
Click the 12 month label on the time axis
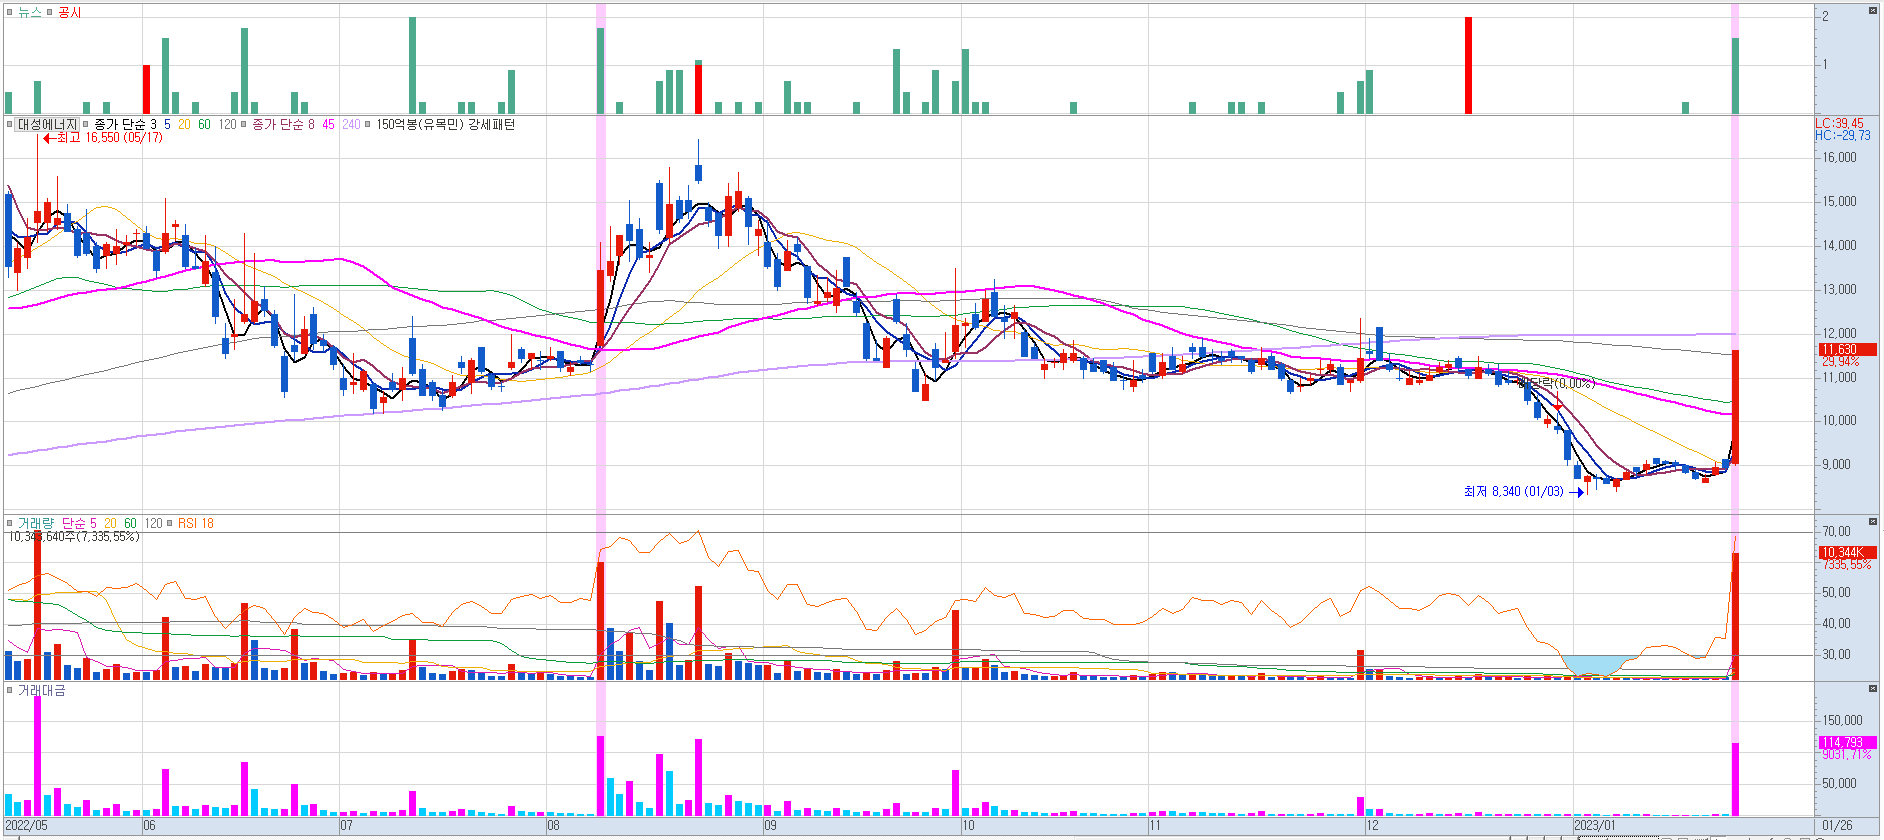[x=1372, y=826]
